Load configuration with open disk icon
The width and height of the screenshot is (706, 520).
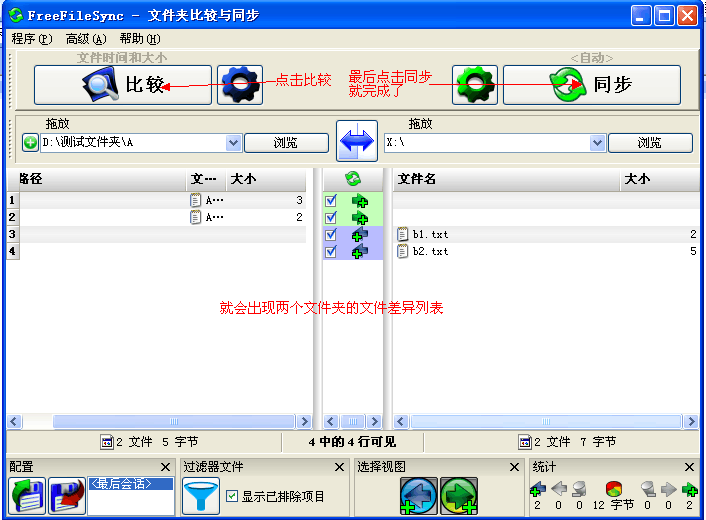coord(27,496)
